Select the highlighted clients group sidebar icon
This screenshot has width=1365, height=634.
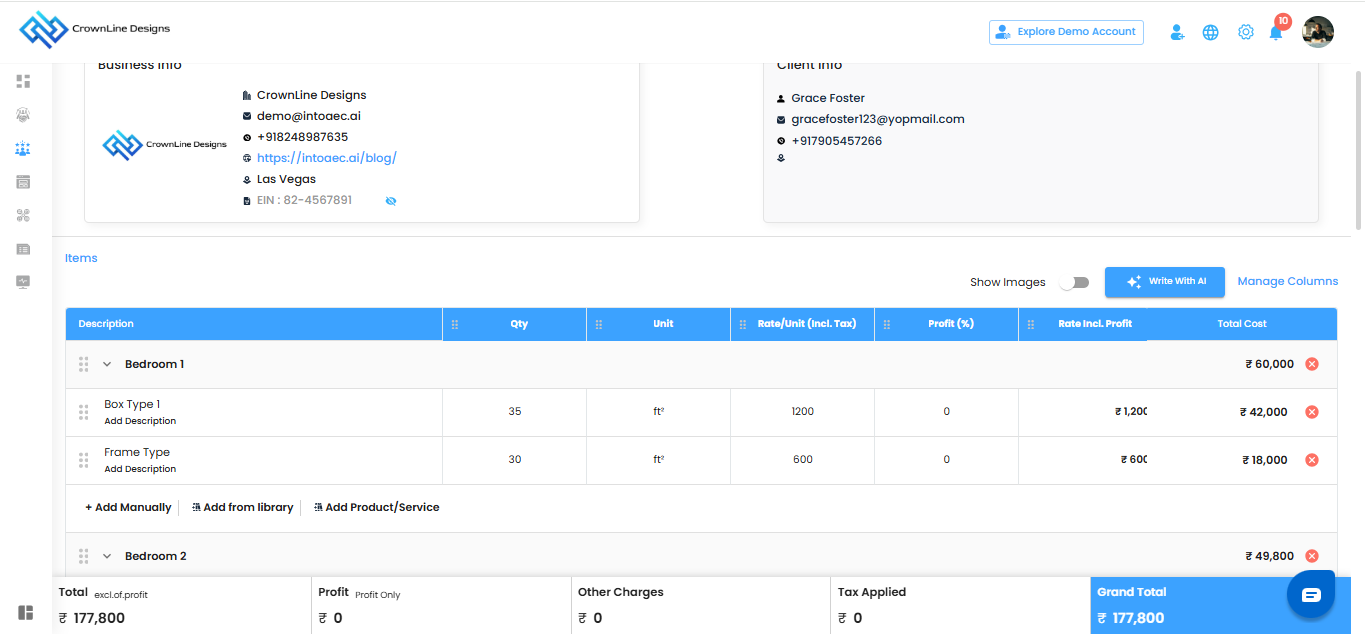[23, 148]
